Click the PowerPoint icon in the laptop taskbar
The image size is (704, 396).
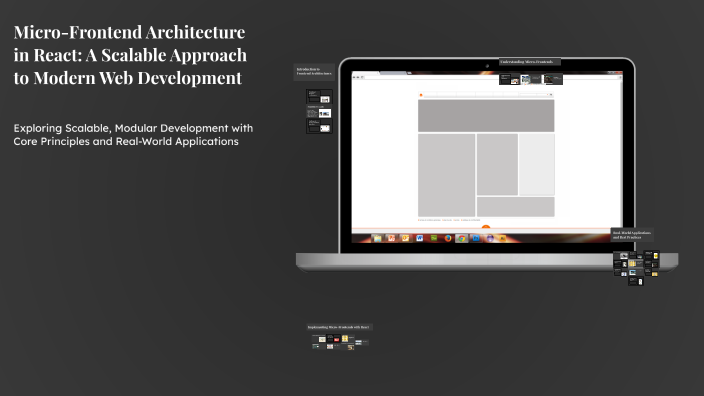tap(392, 238)
